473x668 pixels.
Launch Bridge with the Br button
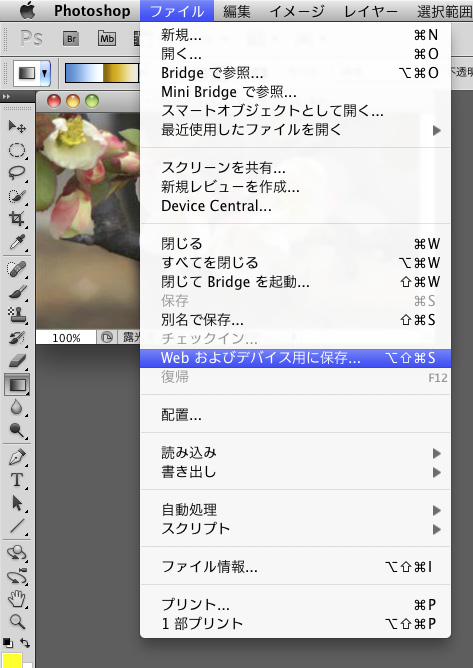pyautogui.click(x=72, y=39)
